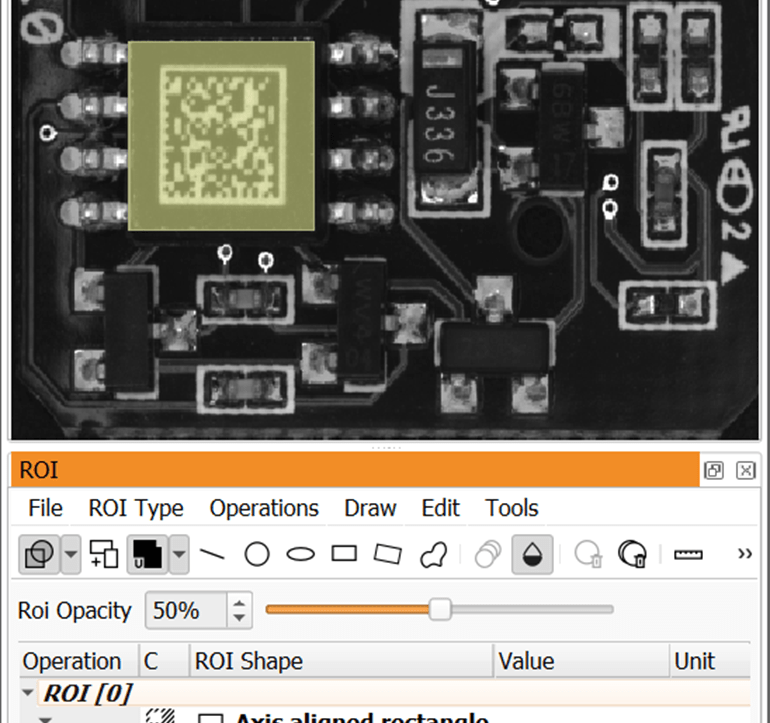This screenshot has height=723, width=770.
Task: Open the File menu
Action: 45,508
